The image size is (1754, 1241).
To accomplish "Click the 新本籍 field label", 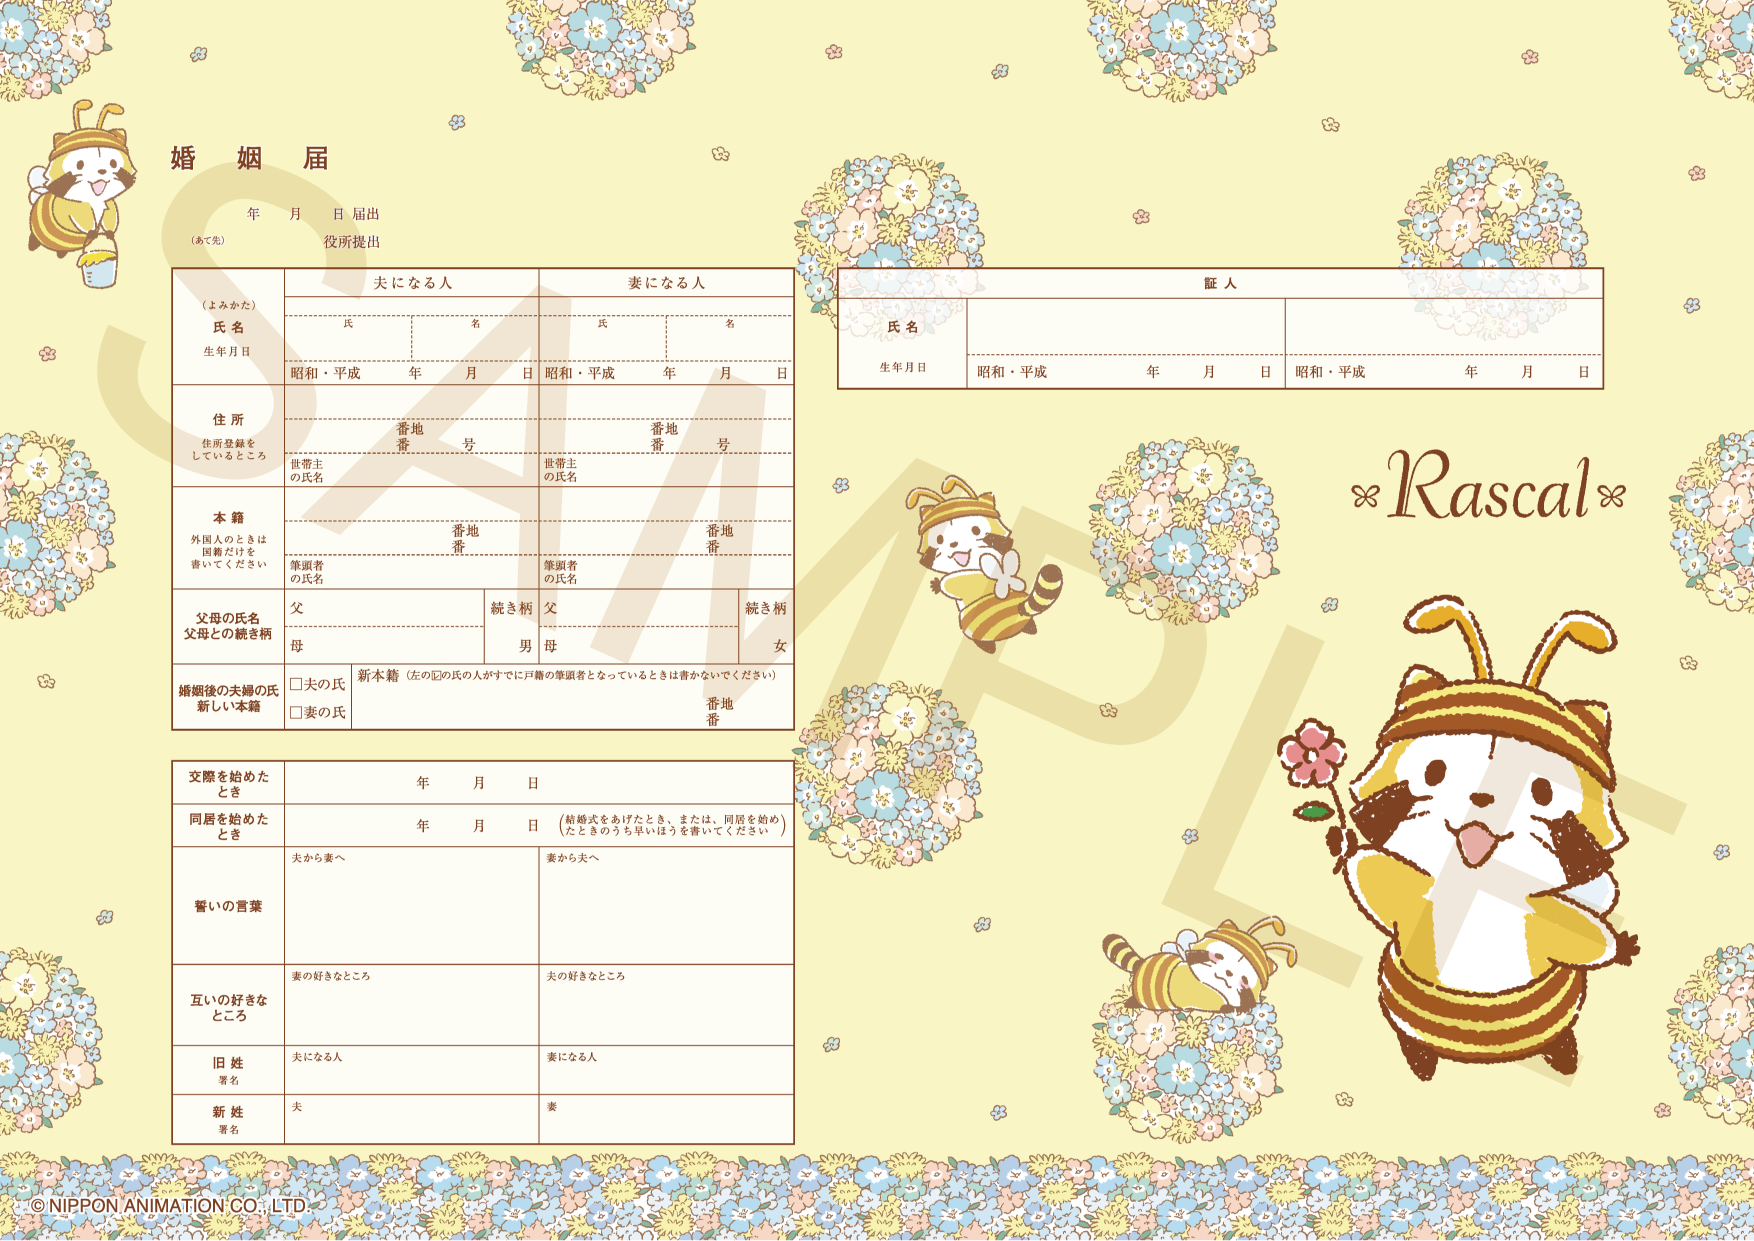I will [378, 676].
